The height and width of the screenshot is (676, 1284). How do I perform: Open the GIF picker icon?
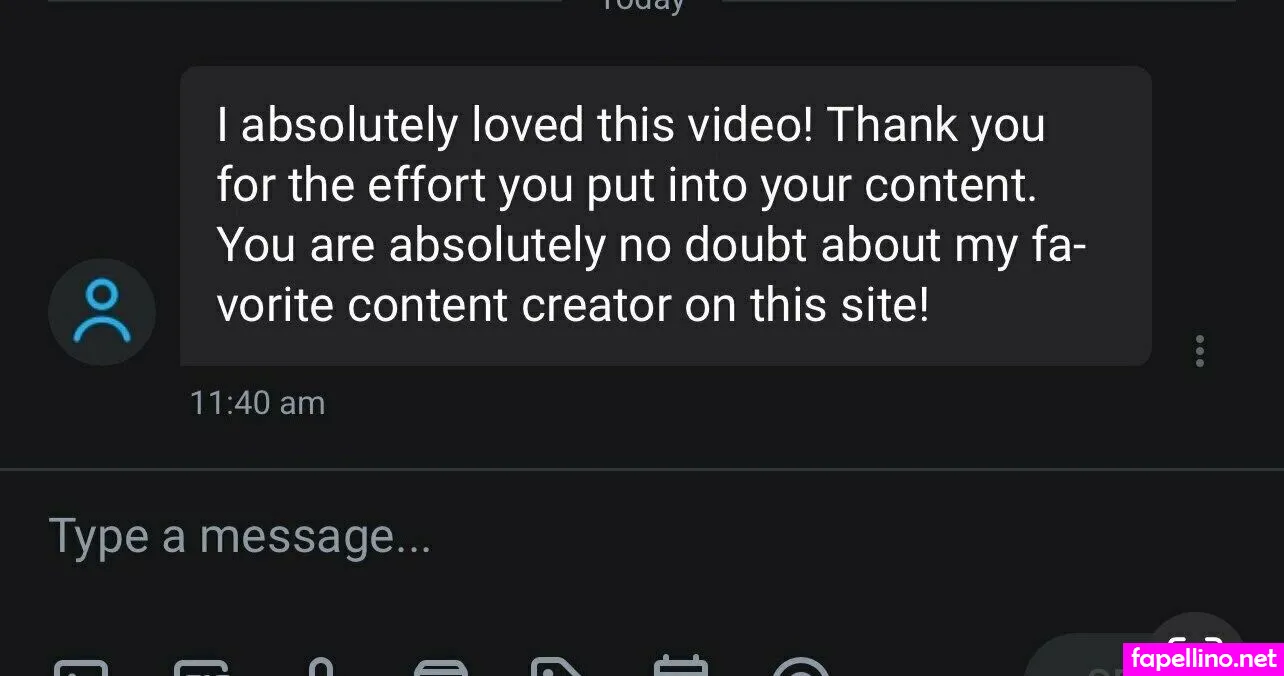(x=201, y=668)
